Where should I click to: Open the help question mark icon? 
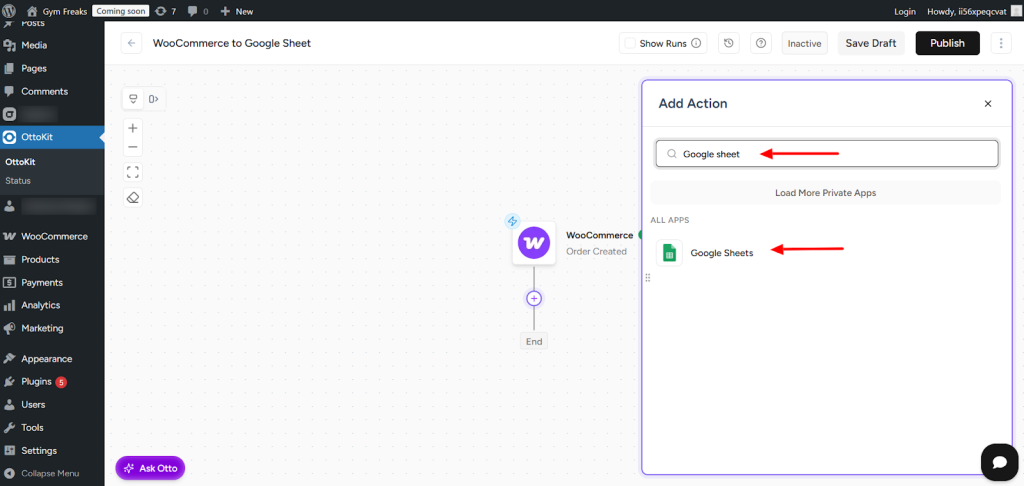coord(761,43)
